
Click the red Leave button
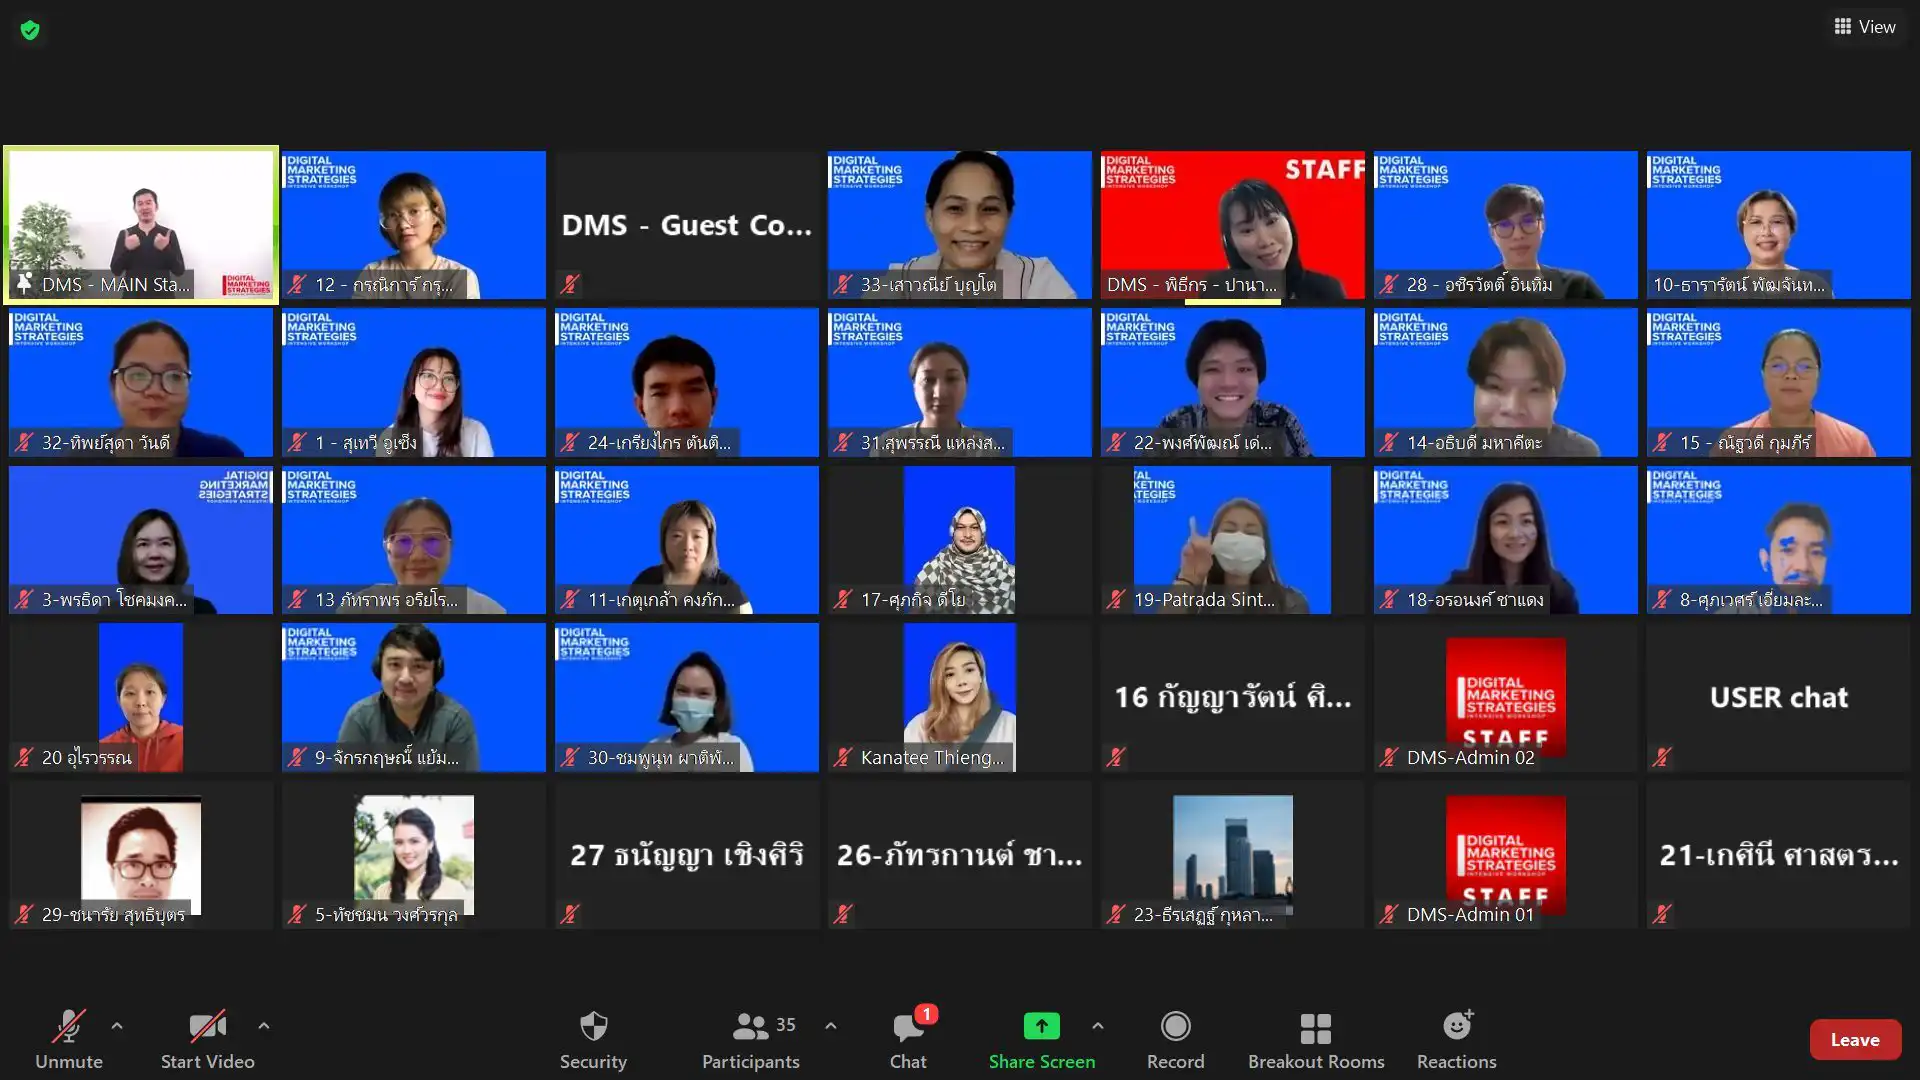click(x=1854, y=1040)
